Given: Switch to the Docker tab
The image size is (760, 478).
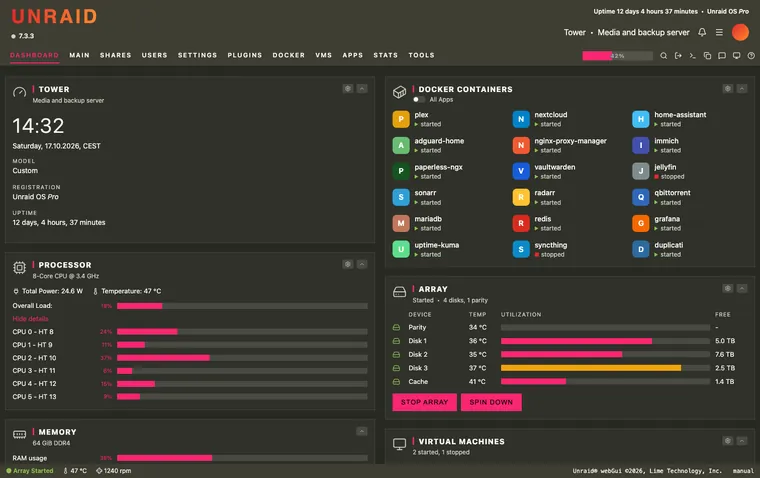Looking at the screenshot, I should click(288, 55).
